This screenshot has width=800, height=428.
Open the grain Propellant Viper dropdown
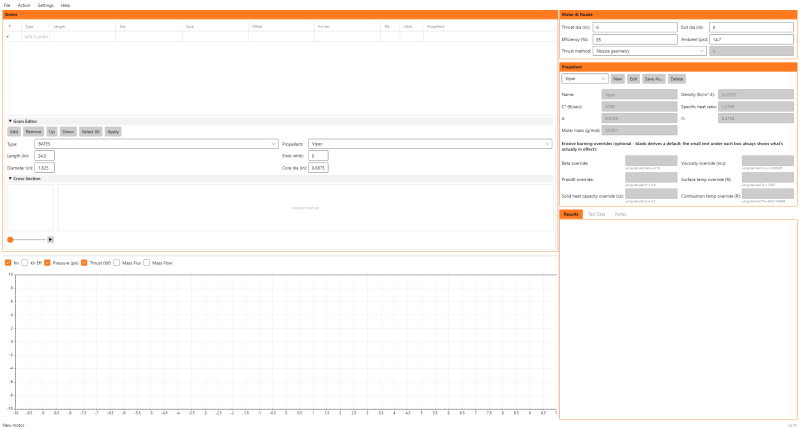(x=430, y=144)
